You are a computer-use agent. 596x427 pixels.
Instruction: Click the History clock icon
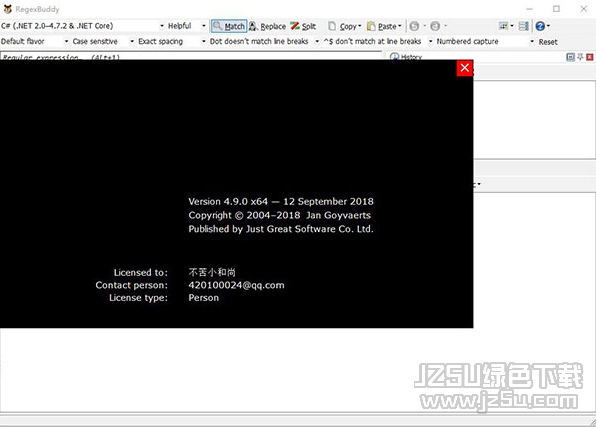click(x=394, y=57)
